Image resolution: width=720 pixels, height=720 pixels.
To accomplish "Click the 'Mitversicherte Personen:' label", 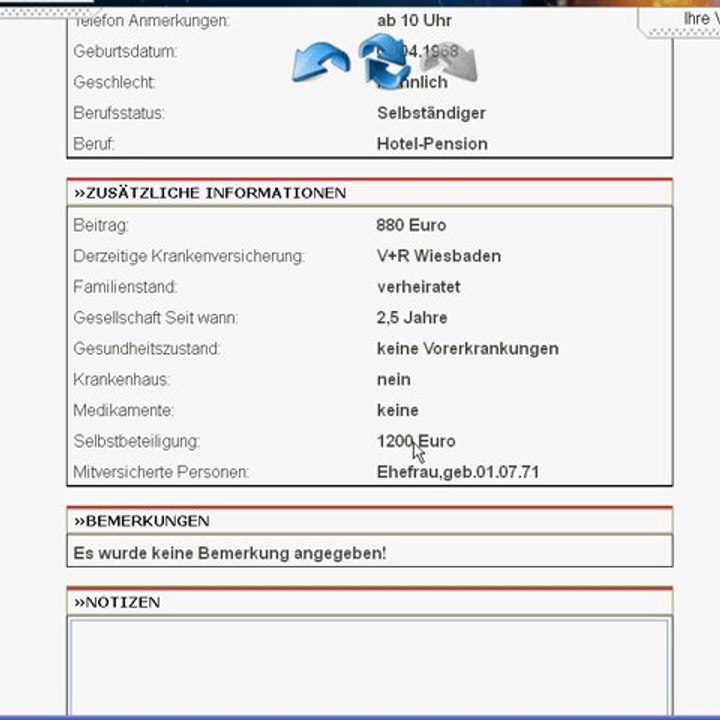I will (x=161, y=472).
